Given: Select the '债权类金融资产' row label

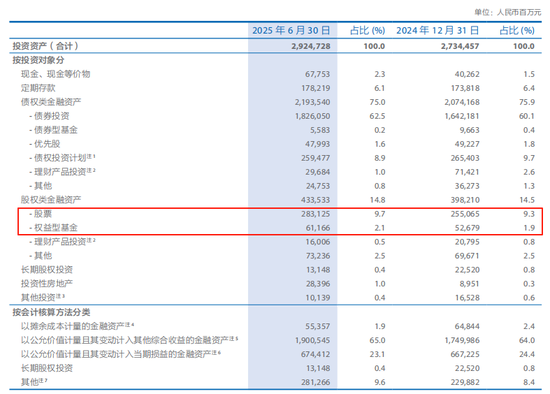Looking at the screenshot, I should pyautogui.click(x=51, y=102).
